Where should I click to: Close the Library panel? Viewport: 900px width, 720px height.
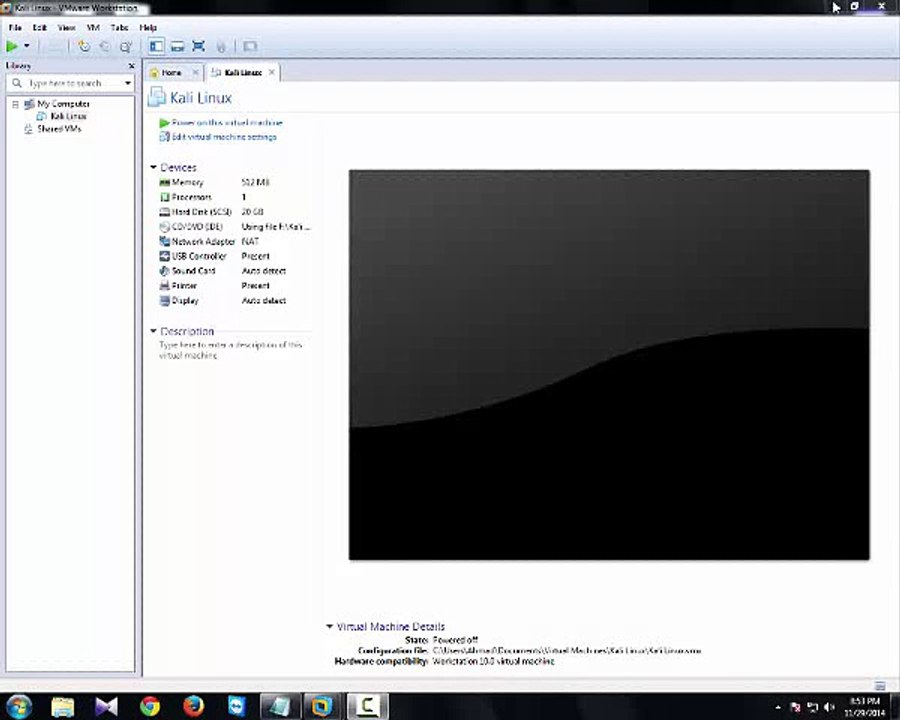click(x=131, y=66)
